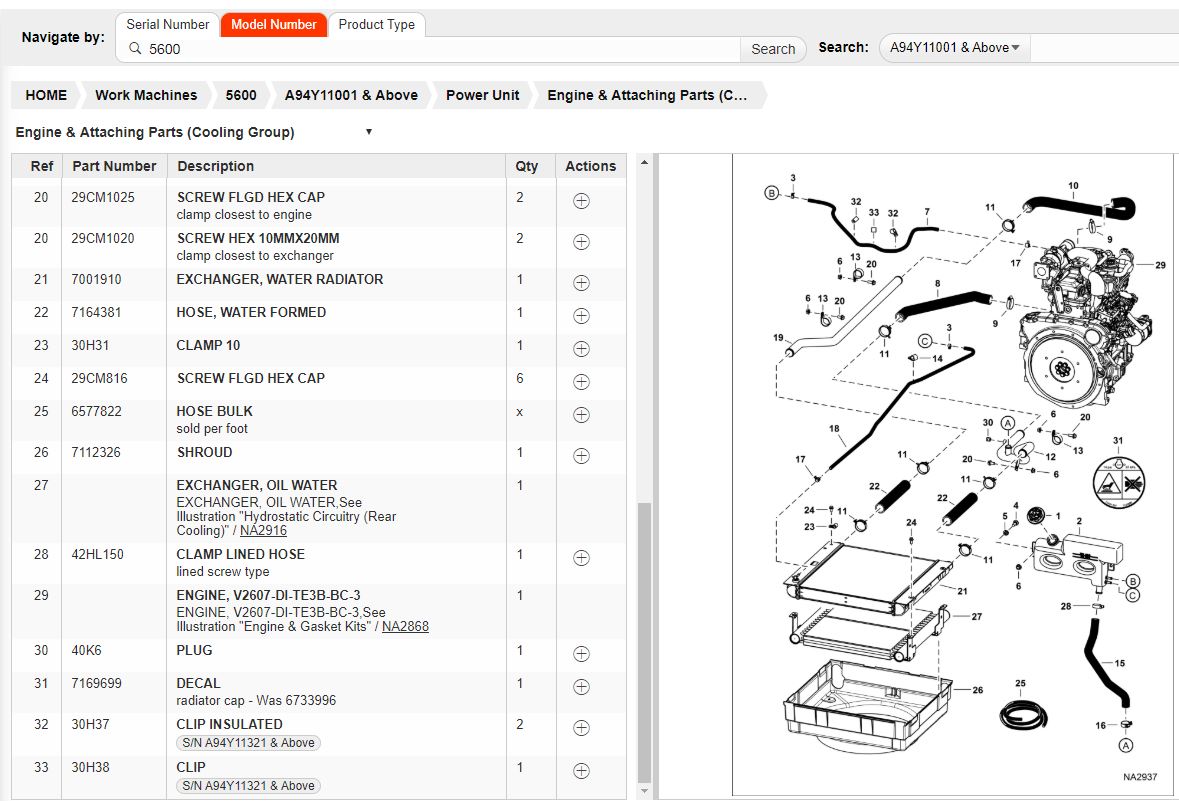This screenshot has width=1179, height=801.
Task: Select the Model Number tab
Action: pyautogui.click(x=274, y=25)
